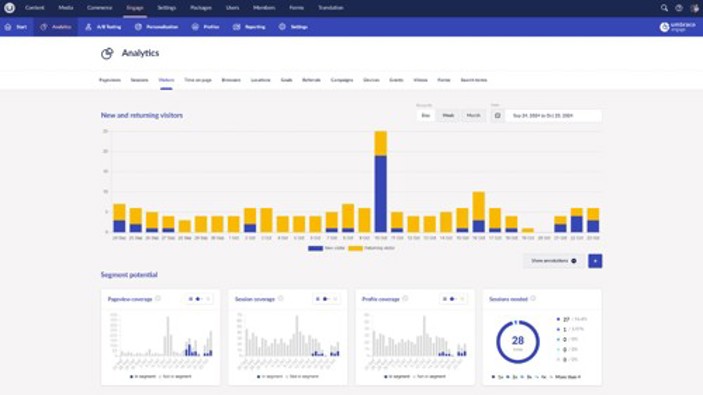Add annotation with blue plus button
The height and width of the screenshot is (395, 703).
coord(595,261)
